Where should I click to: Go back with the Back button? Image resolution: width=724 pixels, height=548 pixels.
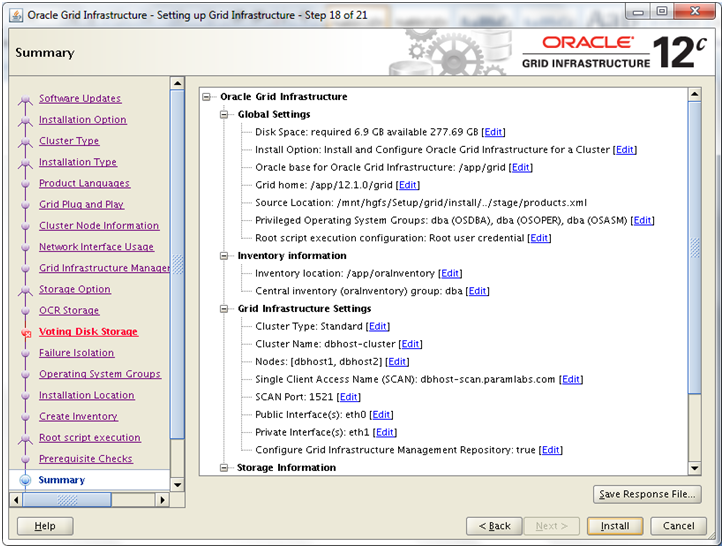click(494, 526)
